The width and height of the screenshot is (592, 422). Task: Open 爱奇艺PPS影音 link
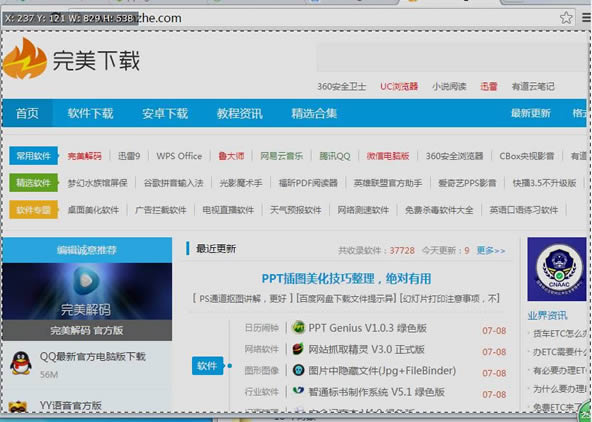tap(467, 183)
